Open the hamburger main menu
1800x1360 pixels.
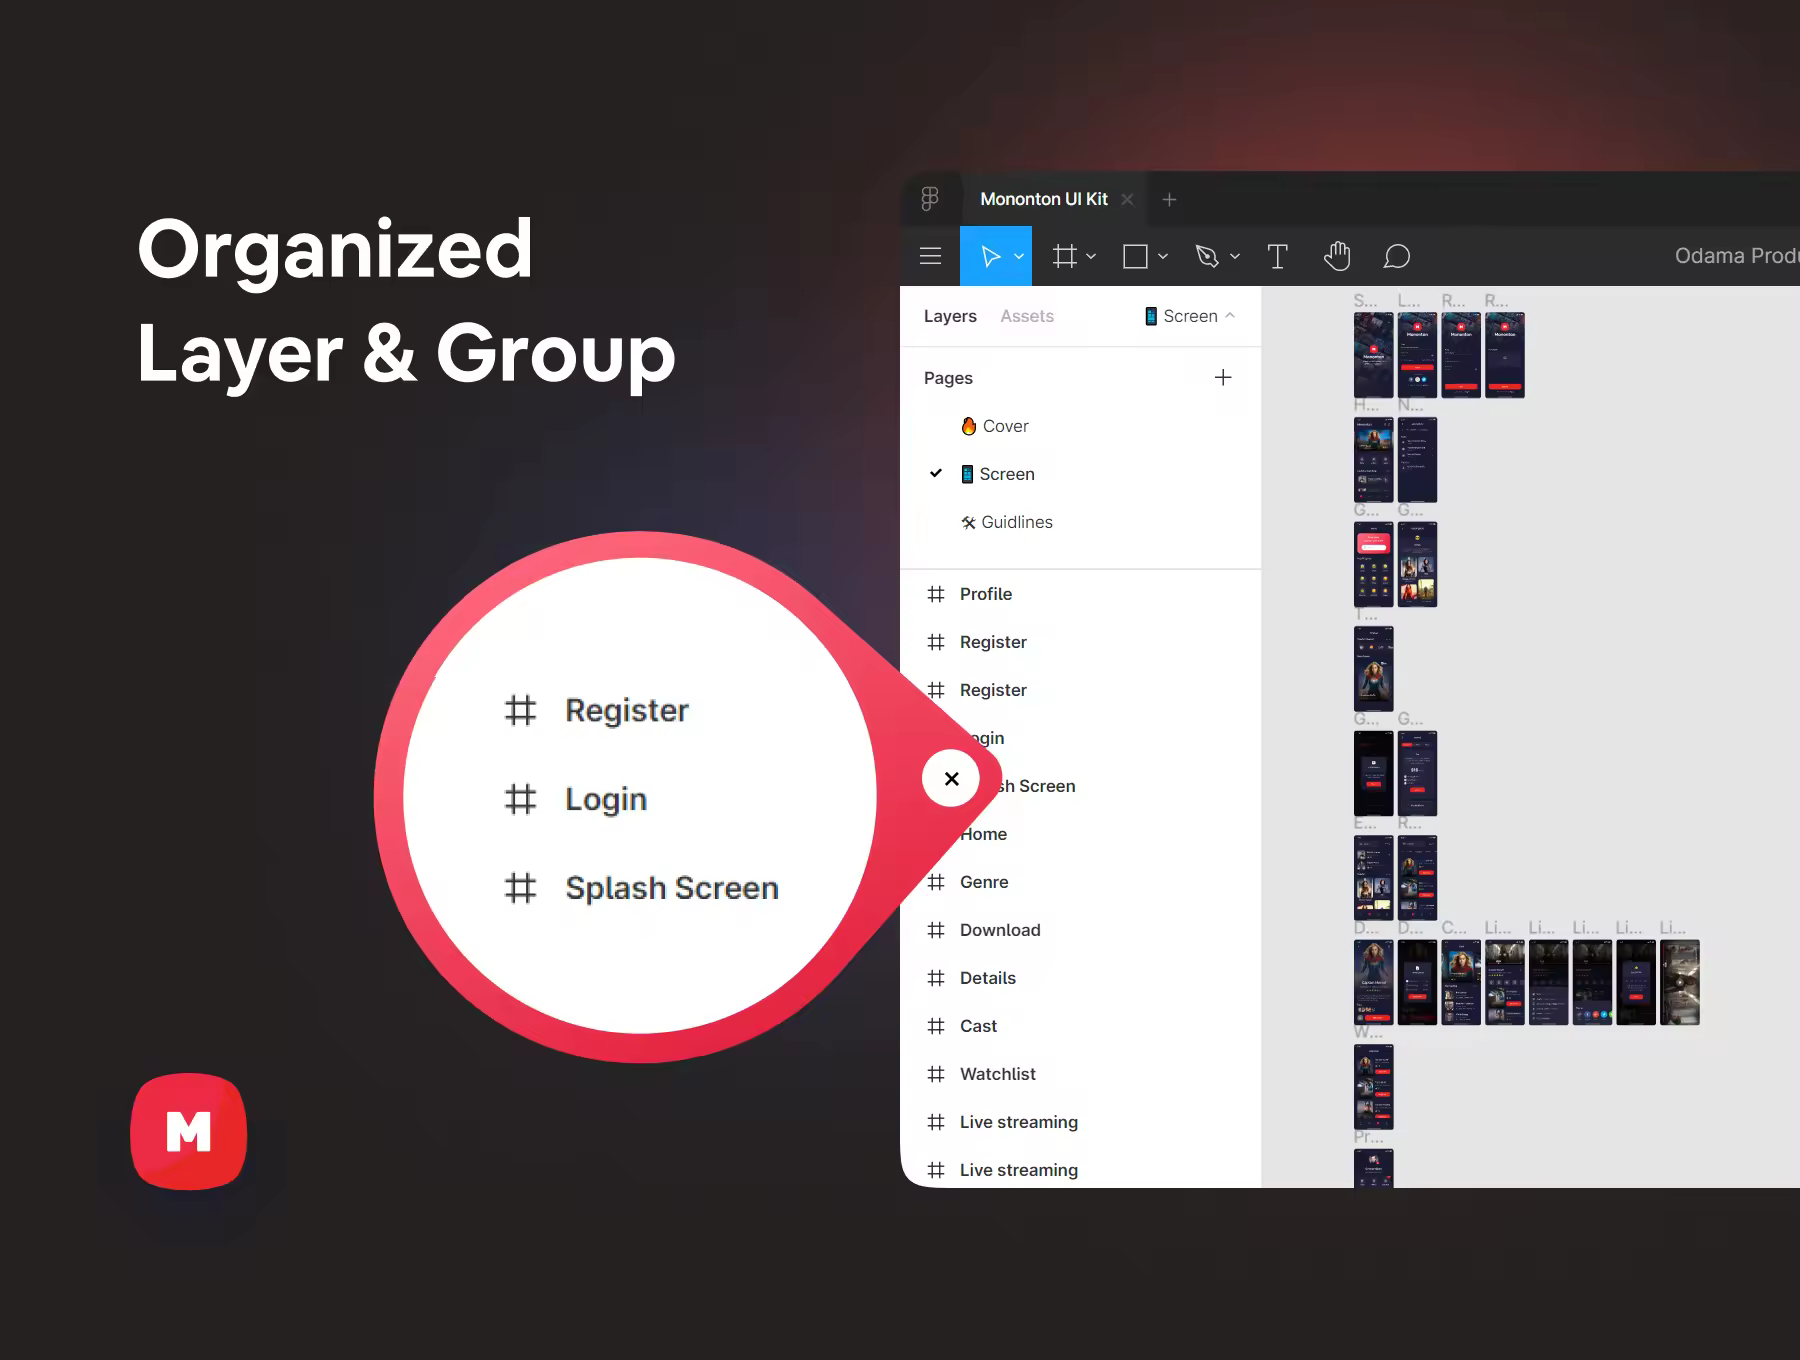930,256
